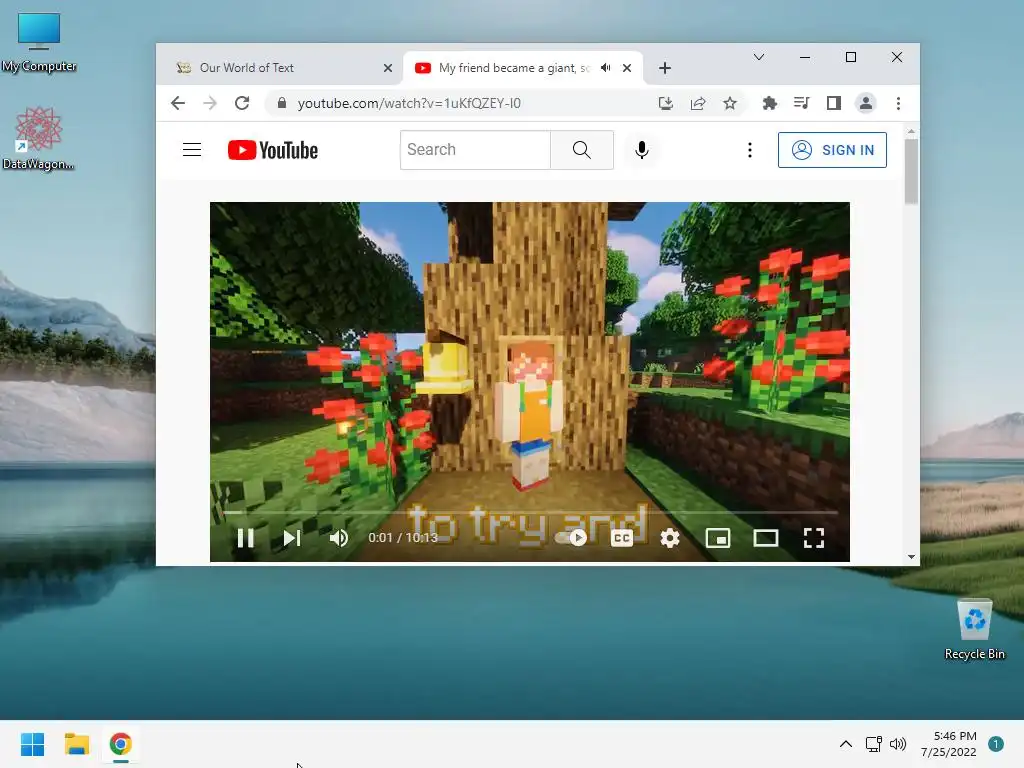Mute the video player volume
Screen dimensions: 1024x768
pos(338,538)
